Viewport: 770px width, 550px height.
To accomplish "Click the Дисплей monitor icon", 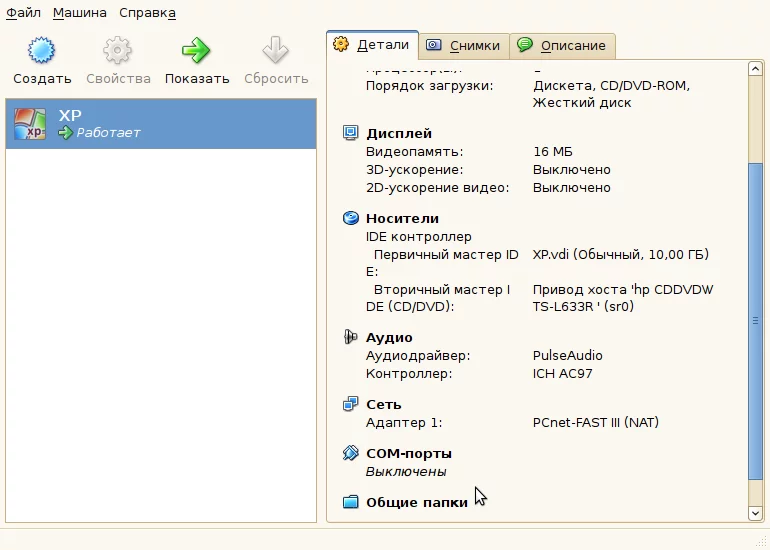I will (x=350, y=133).
